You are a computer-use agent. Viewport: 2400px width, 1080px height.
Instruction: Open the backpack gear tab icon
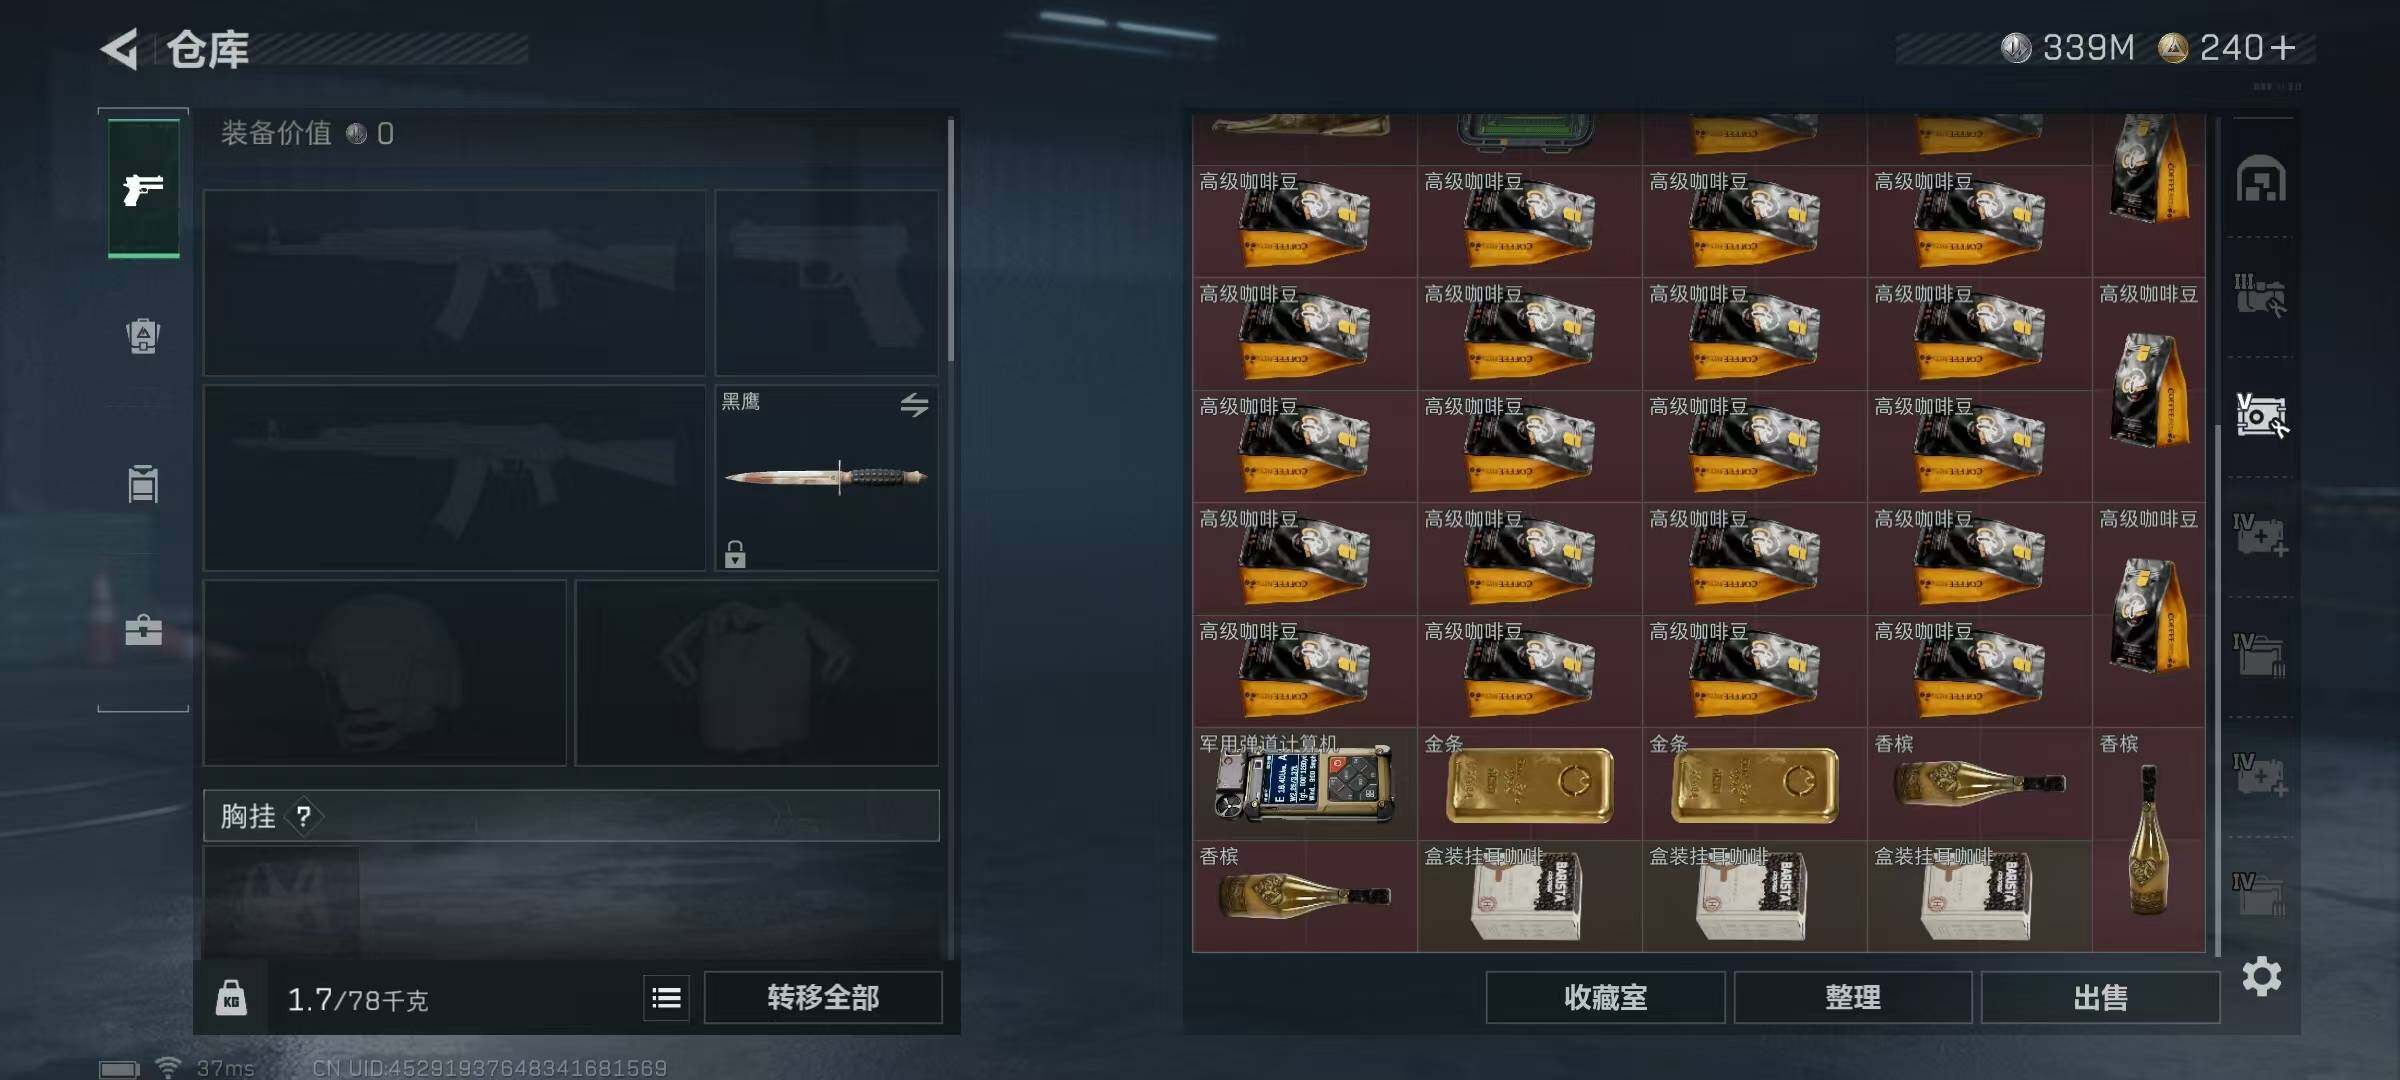(143, 335)
